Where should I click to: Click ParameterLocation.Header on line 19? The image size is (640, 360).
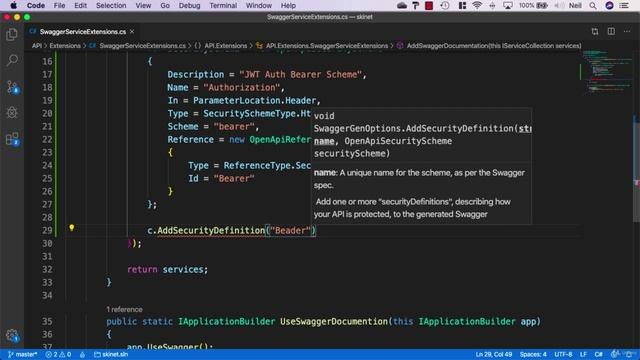(255, 100)
